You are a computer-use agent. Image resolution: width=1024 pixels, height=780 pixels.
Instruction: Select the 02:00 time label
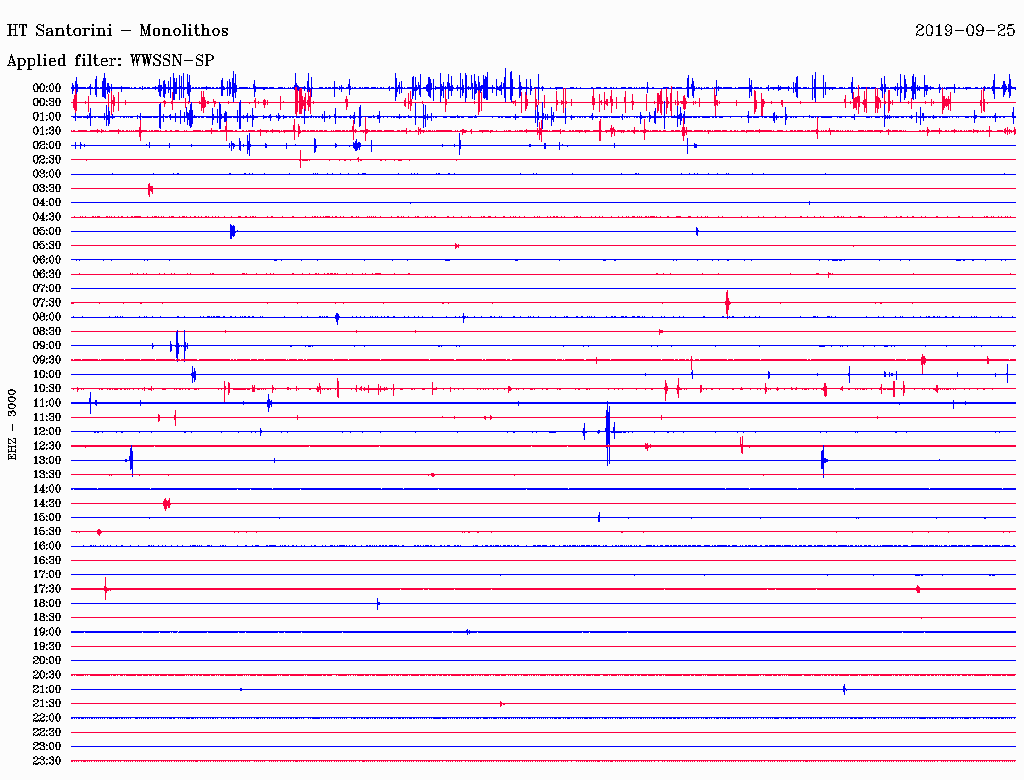47,146
